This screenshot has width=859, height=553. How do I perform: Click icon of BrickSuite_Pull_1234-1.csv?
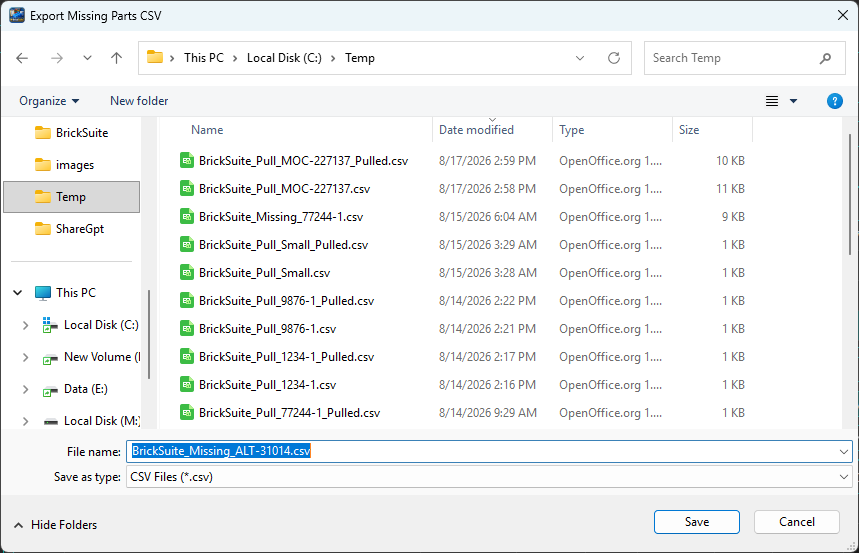[x=187, y=384]
